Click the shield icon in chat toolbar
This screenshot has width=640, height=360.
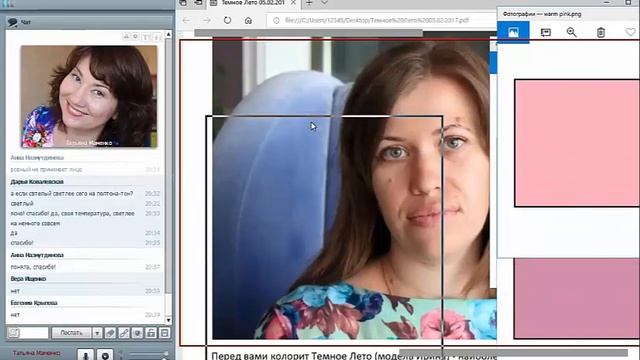click(x=138, y=333)
